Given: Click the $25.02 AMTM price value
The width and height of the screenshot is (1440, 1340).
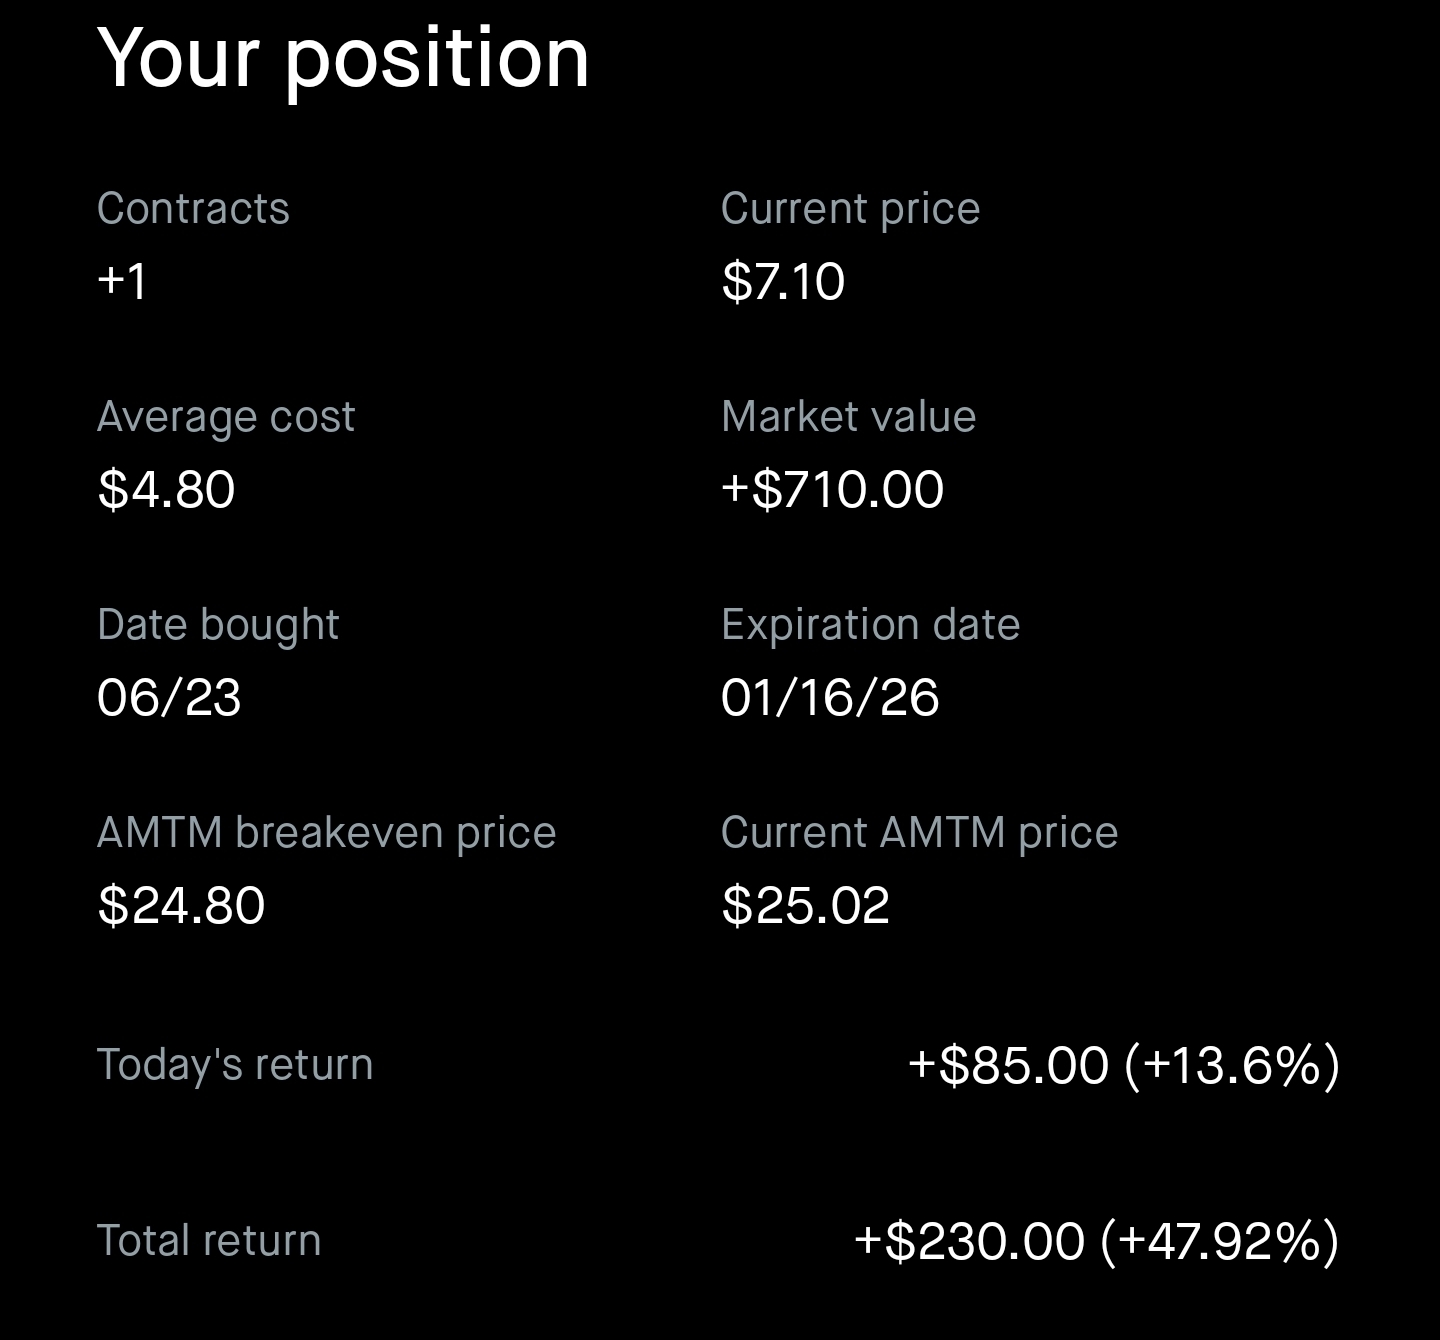Looking at the screenshot, I should coord(805,905).
